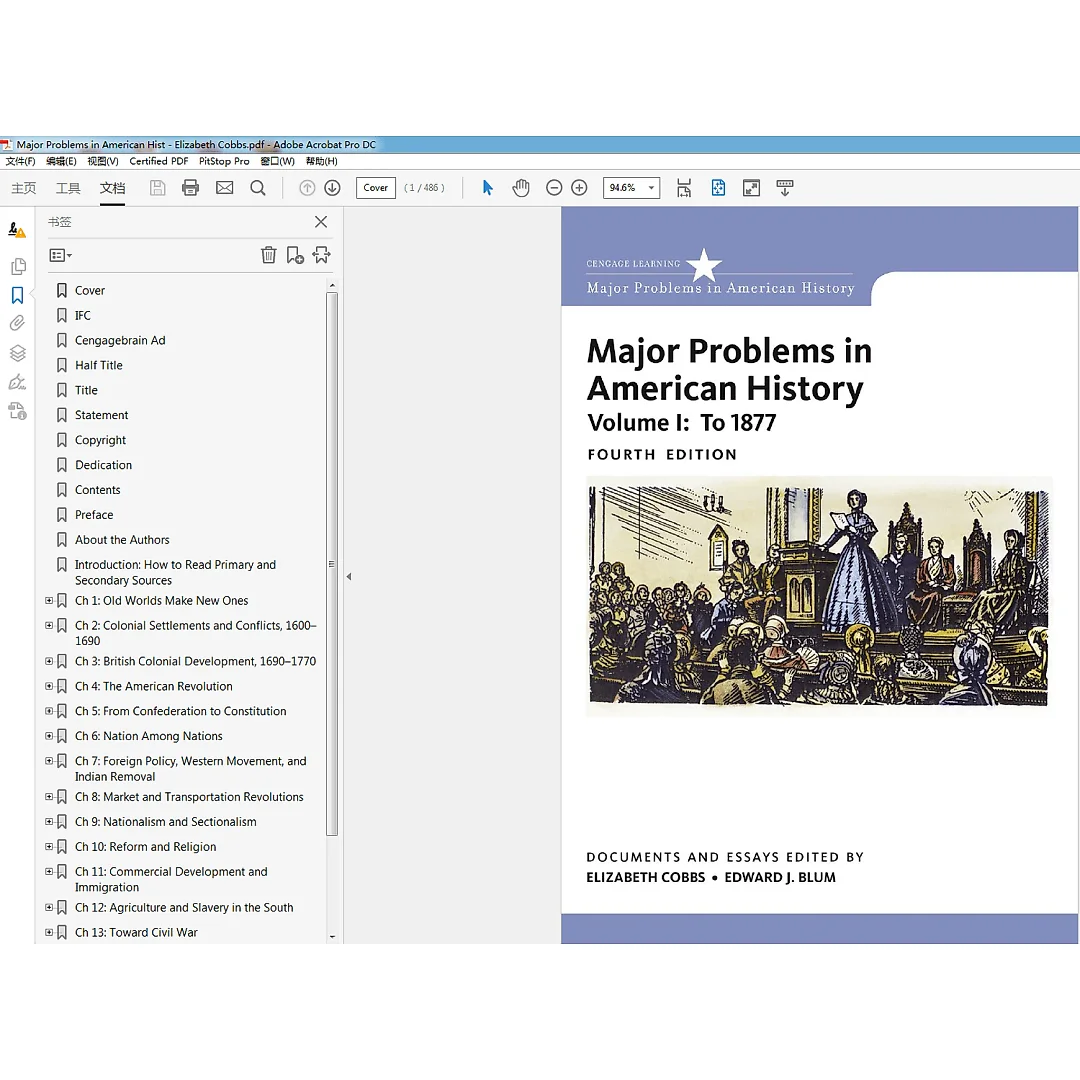
Task: Jump to the Cover bookmark
Action: [90, 291]
